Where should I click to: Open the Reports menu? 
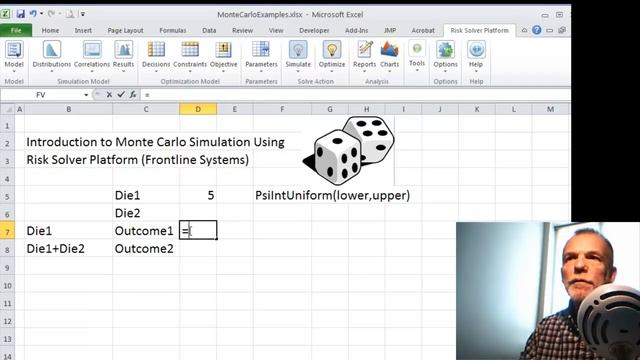click(x=364, y=55)
